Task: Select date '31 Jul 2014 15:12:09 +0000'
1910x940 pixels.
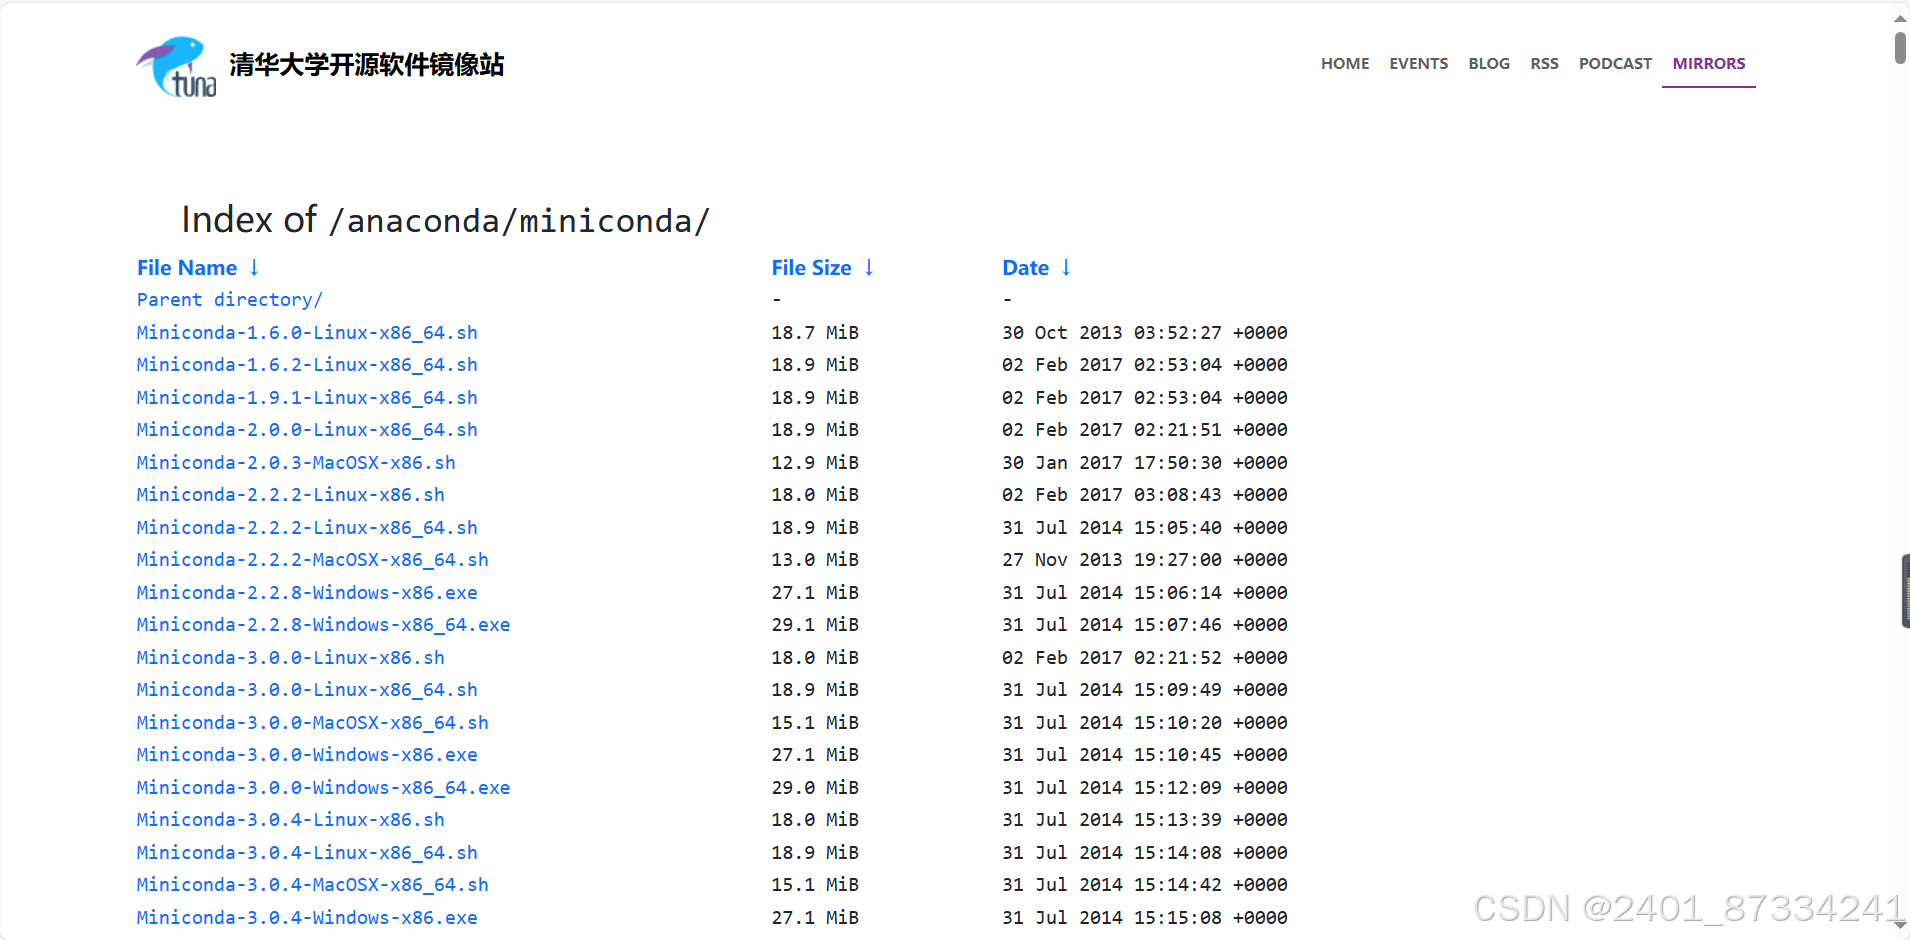Action: click(1145, 787)
